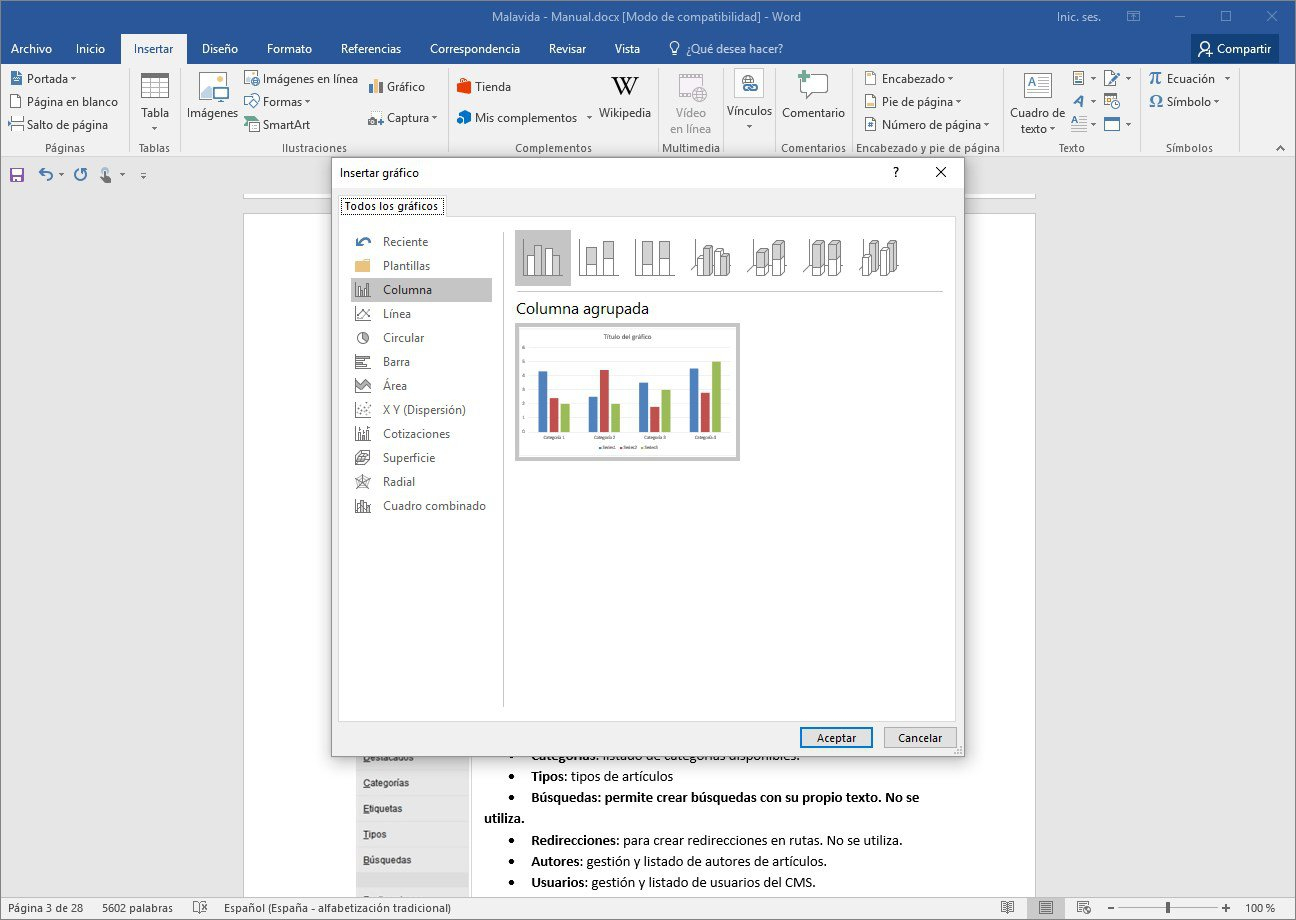The height and width of the screenshot is (920, 1296).
Task: Select Cuadro combinado chart category
Action: 433,506
